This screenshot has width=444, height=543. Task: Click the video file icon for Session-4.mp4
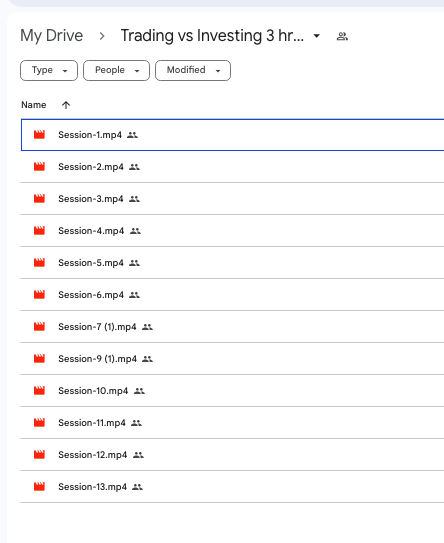pyautogui.click(x=39, y=231)
